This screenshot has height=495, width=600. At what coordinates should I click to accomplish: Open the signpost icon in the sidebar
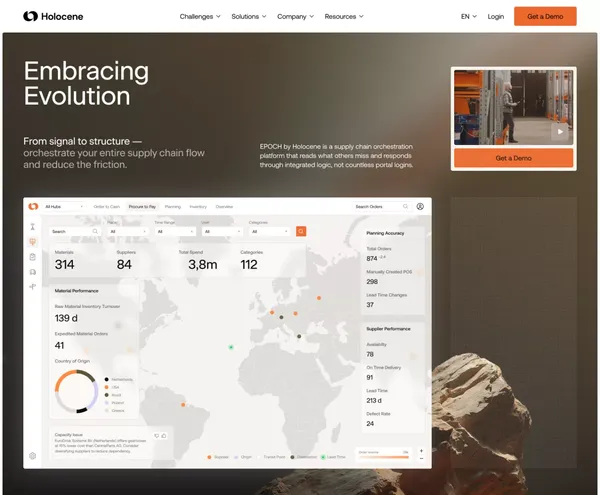33,286
